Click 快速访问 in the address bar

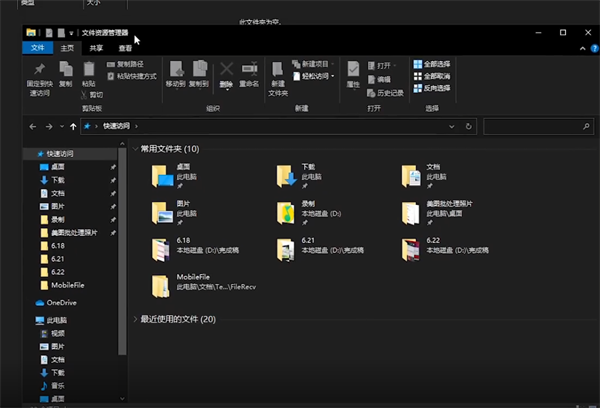tap(116, 126)
